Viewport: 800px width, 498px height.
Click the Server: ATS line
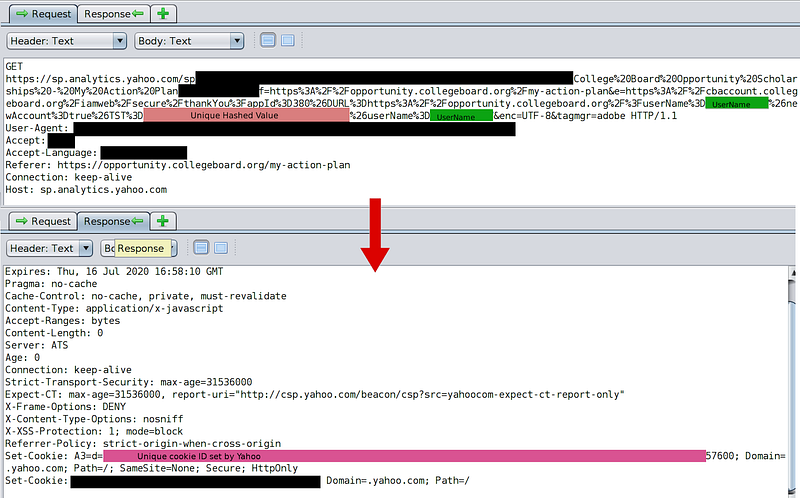[x=36, y=345]
